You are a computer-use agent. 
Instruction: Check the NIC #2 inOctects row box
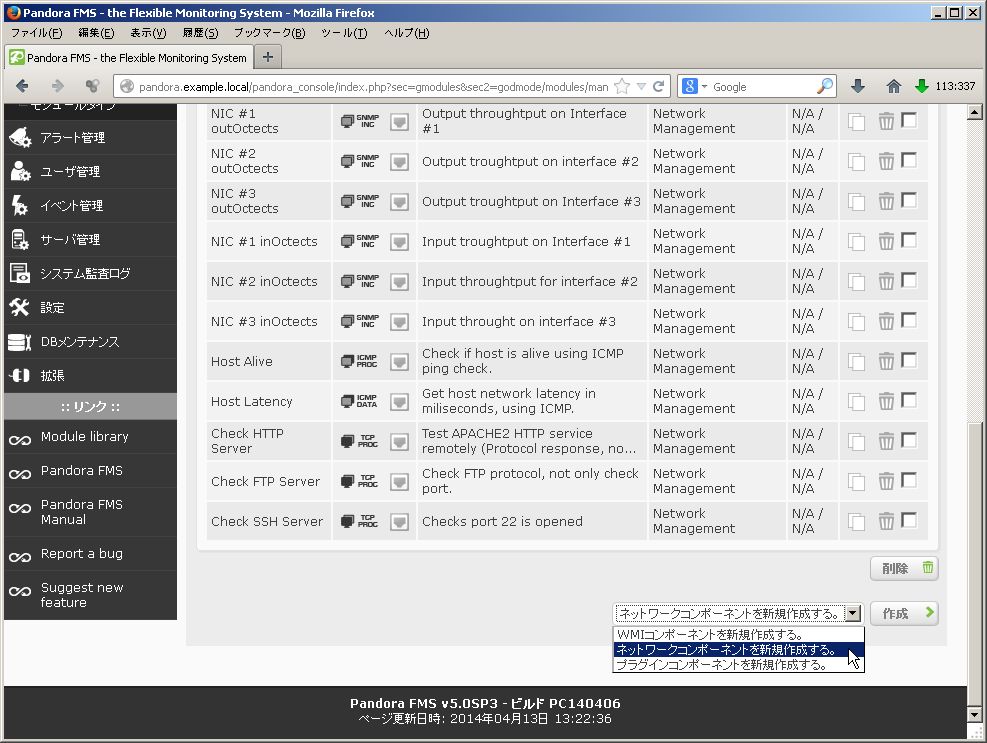tap(908, 280)
